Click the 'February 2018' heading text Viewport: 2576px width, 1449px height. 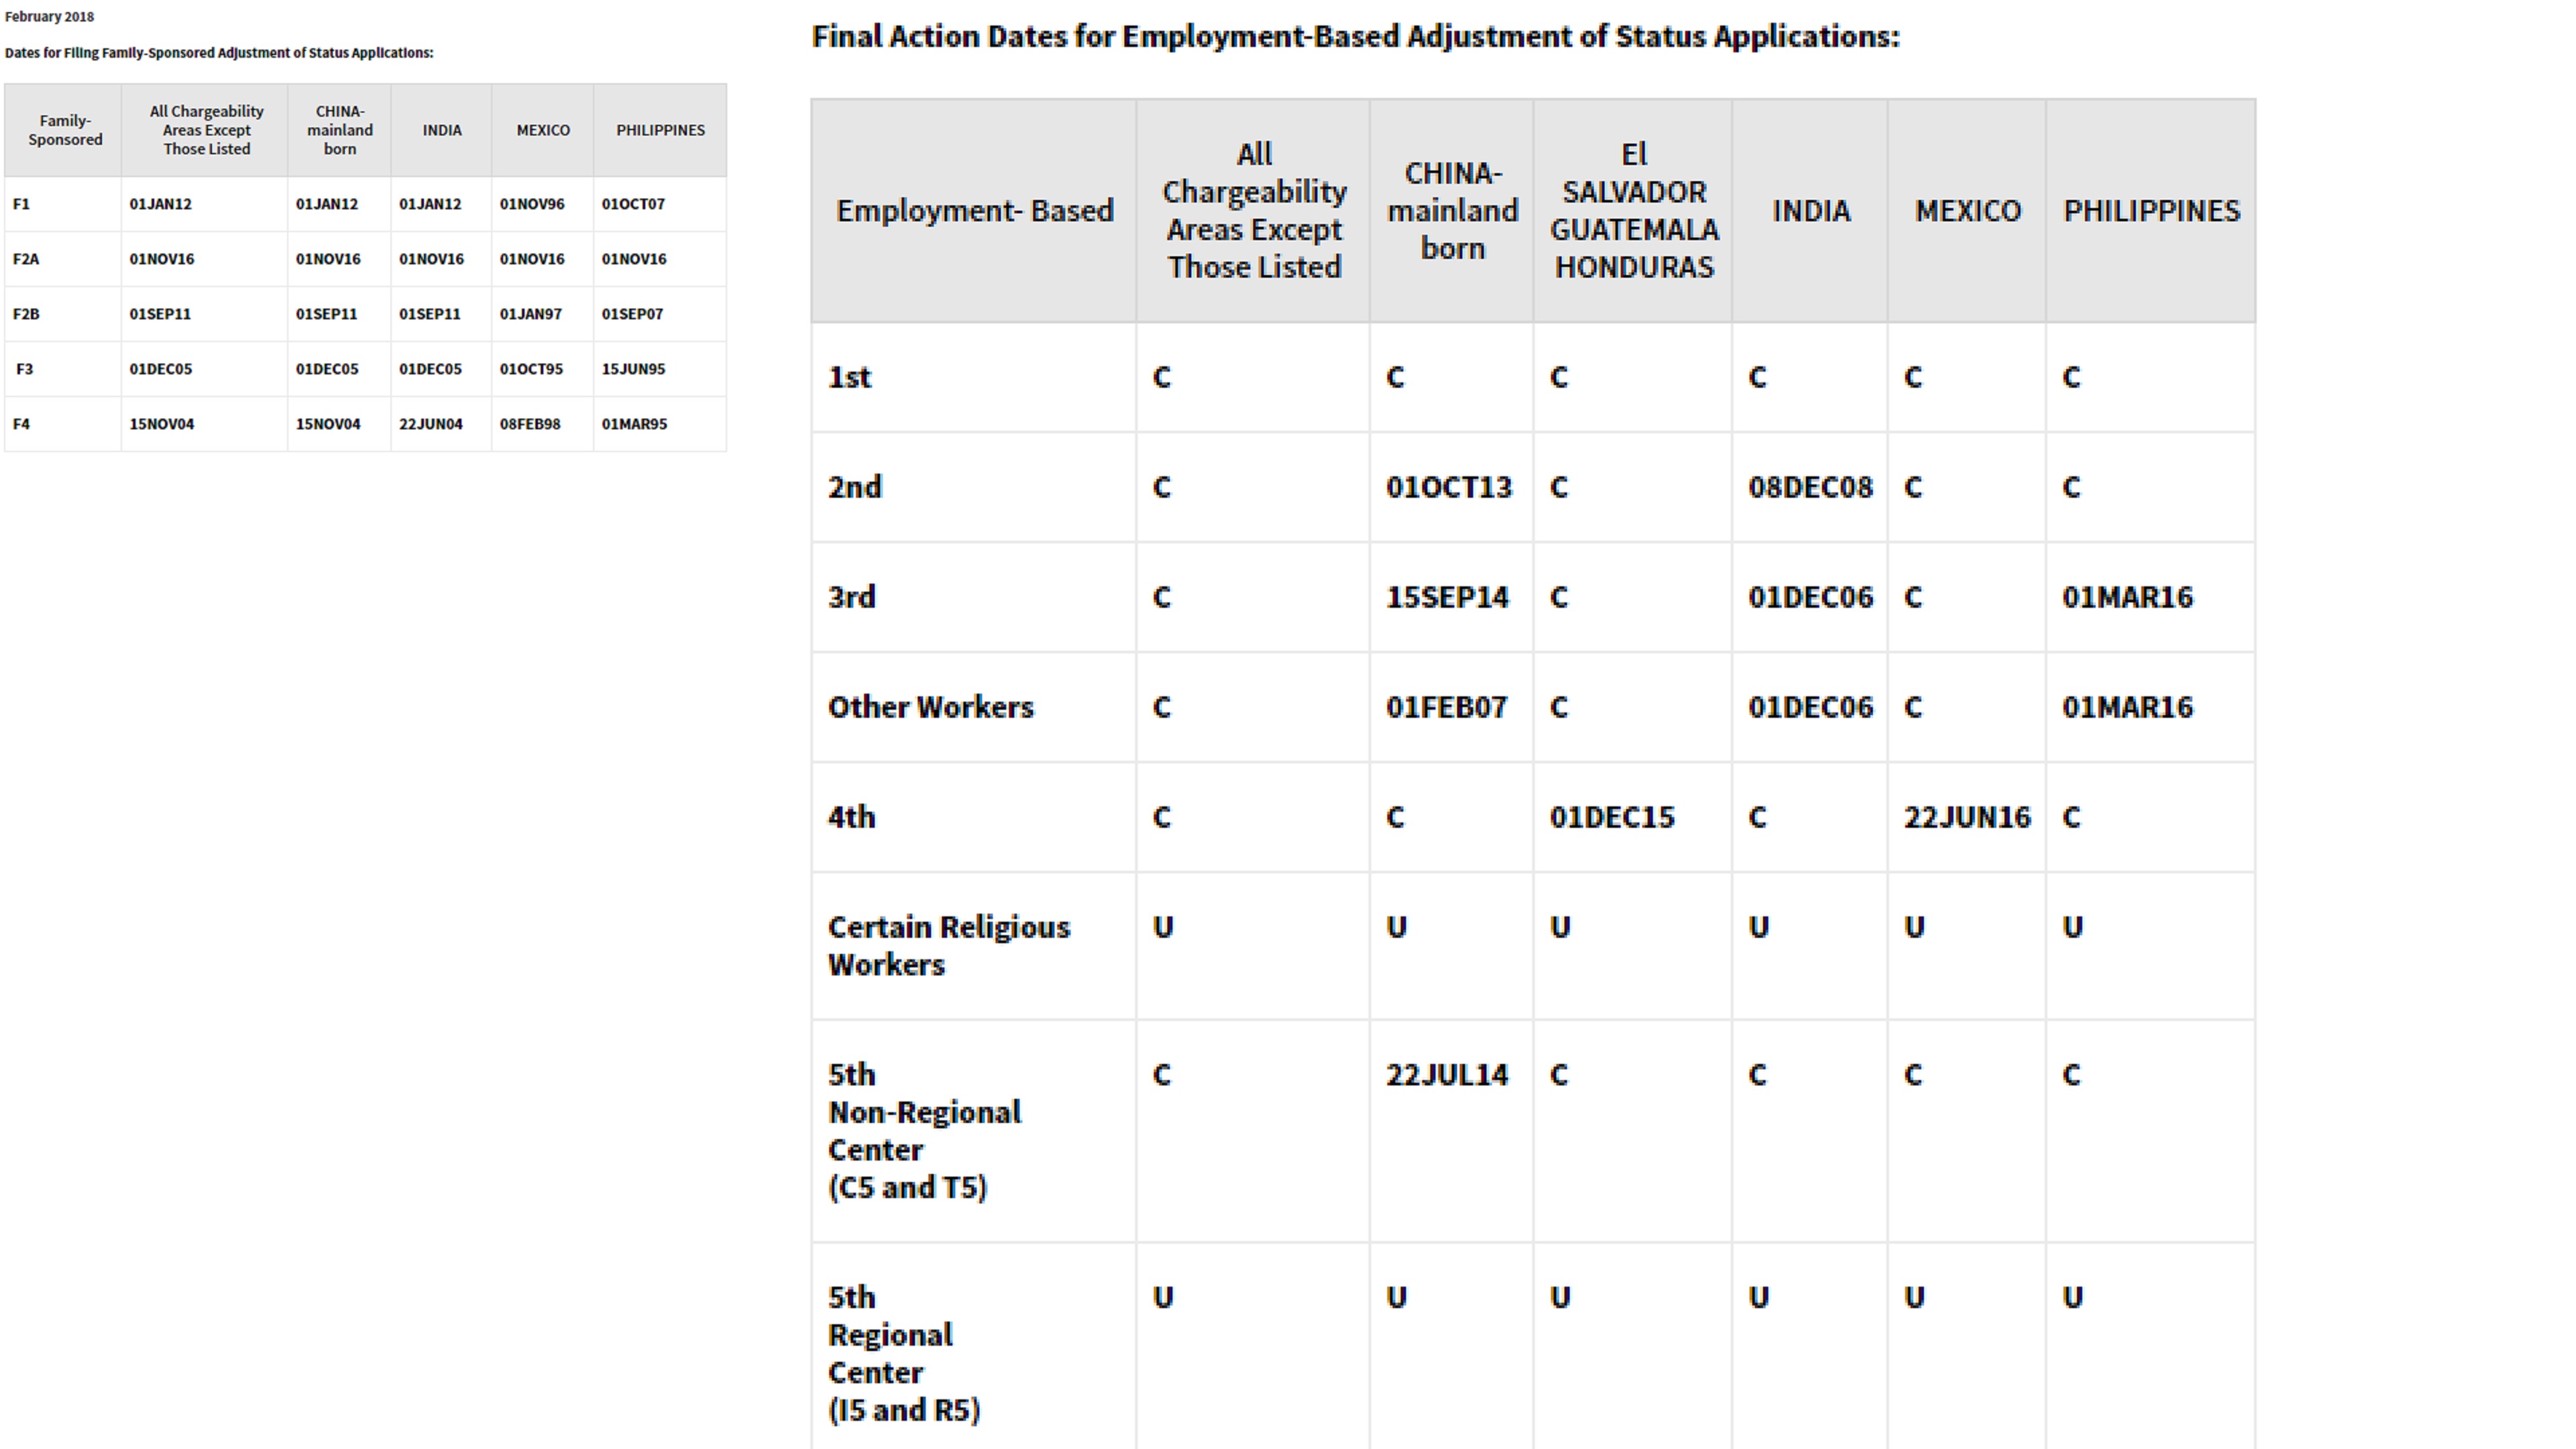[49, 17]
